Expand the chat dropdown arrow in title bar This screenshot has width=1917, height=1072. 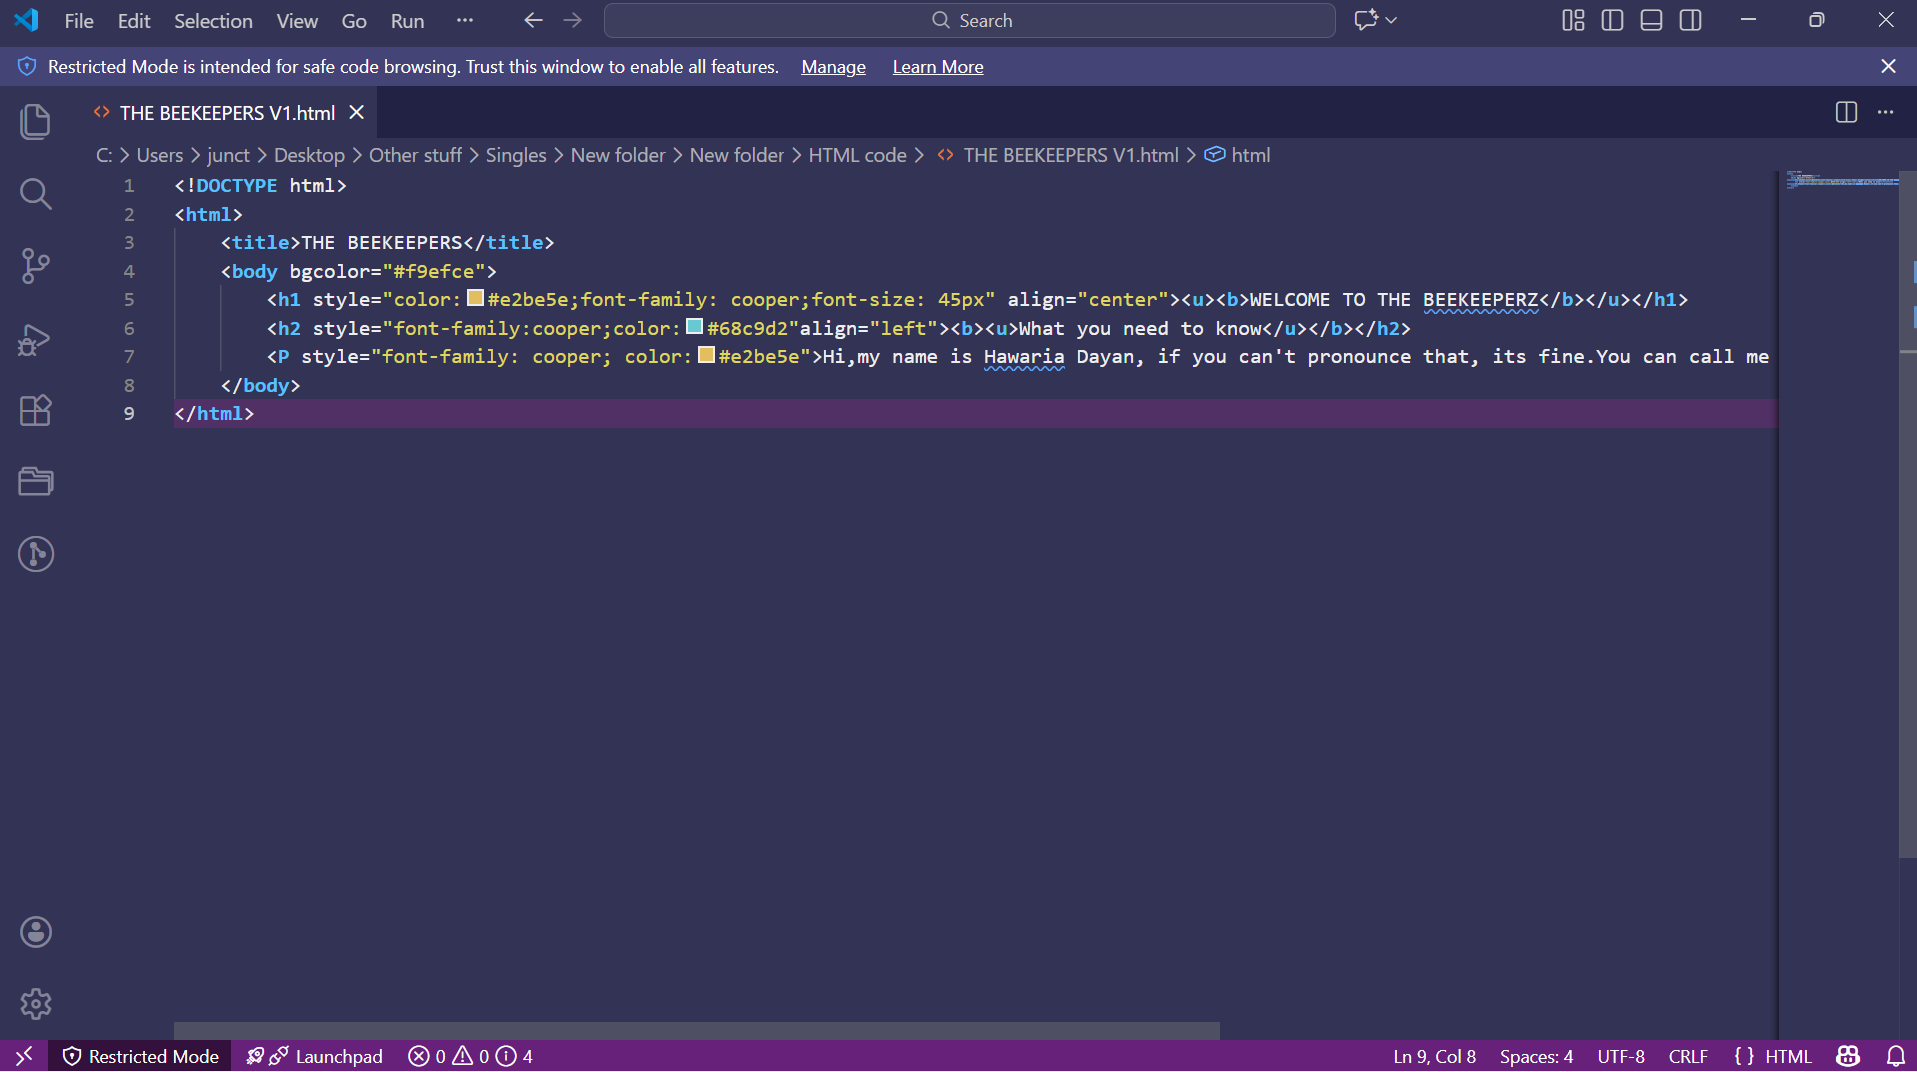click(x=1391, y=21)
